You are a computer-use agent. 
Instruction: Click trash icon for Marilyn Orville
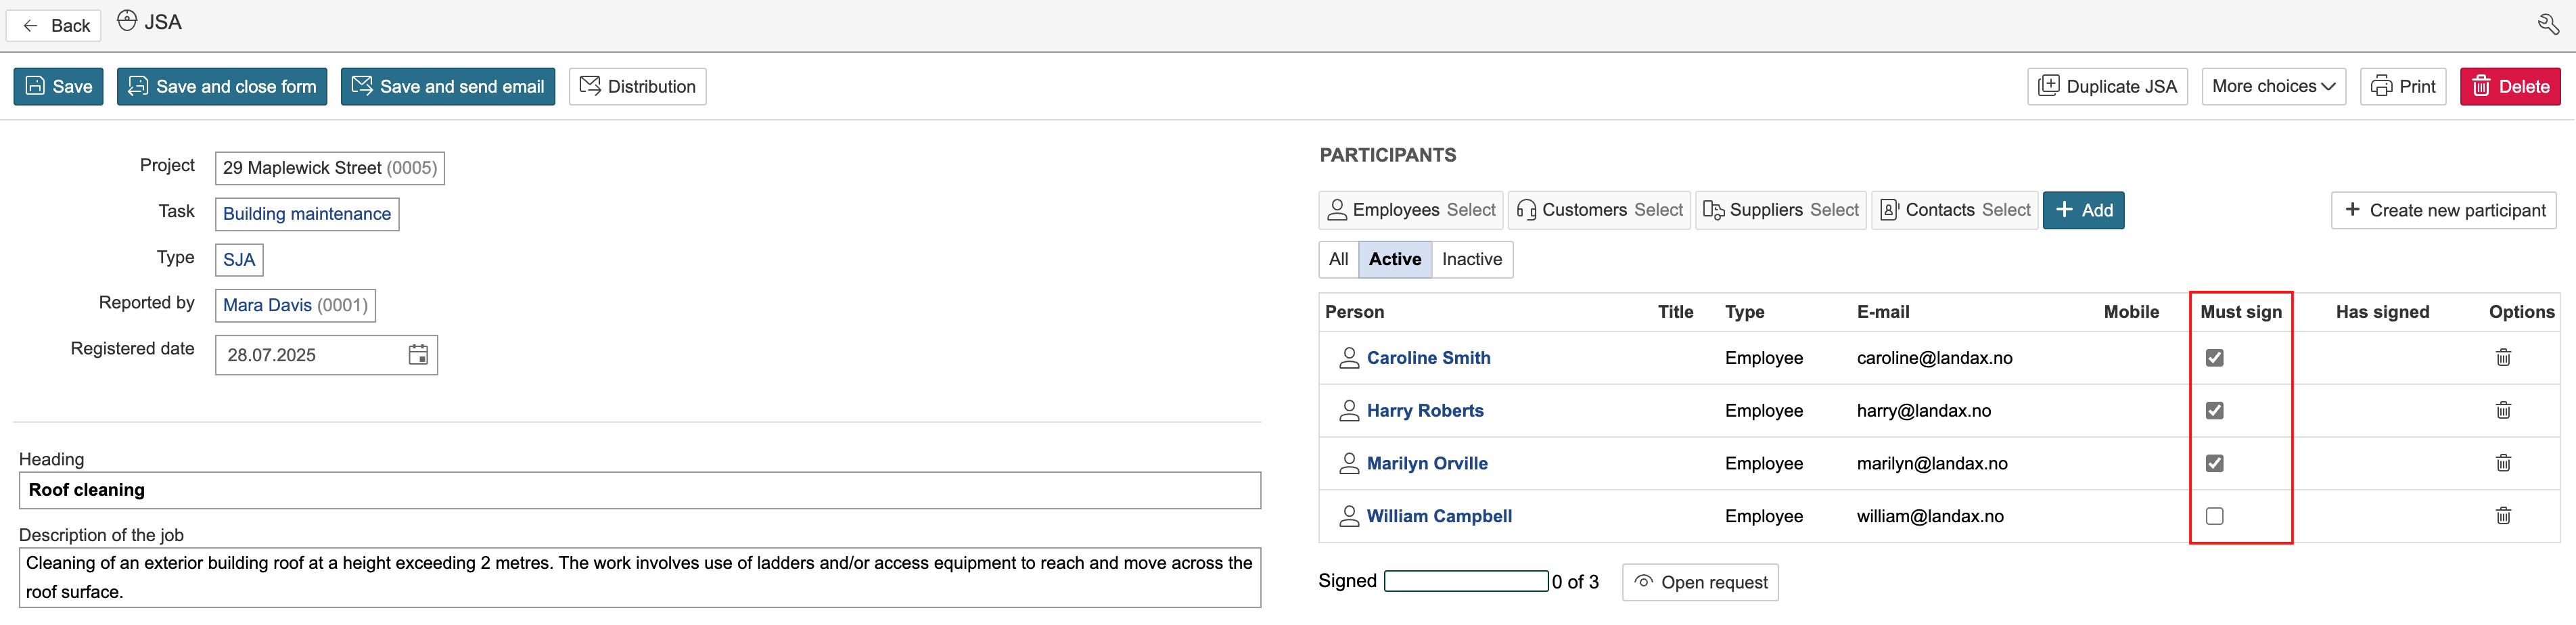(x=2502, y=463)
